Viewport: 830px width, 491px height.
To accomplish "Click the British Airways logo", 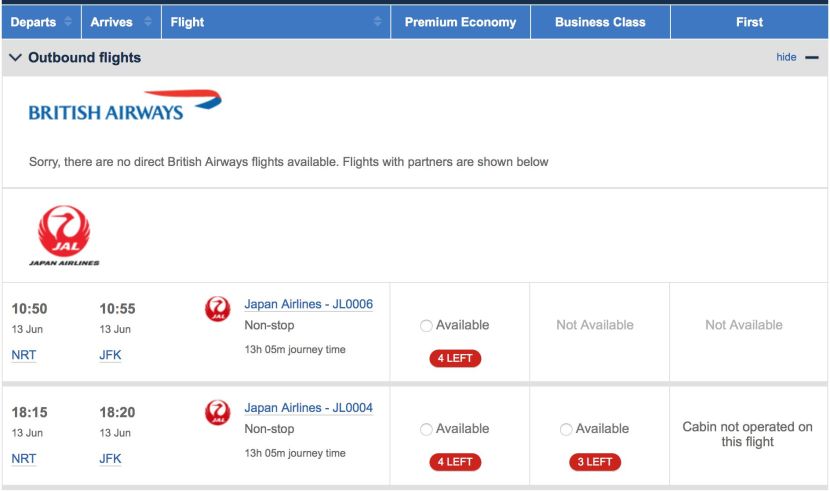I will tap(125, 105).
